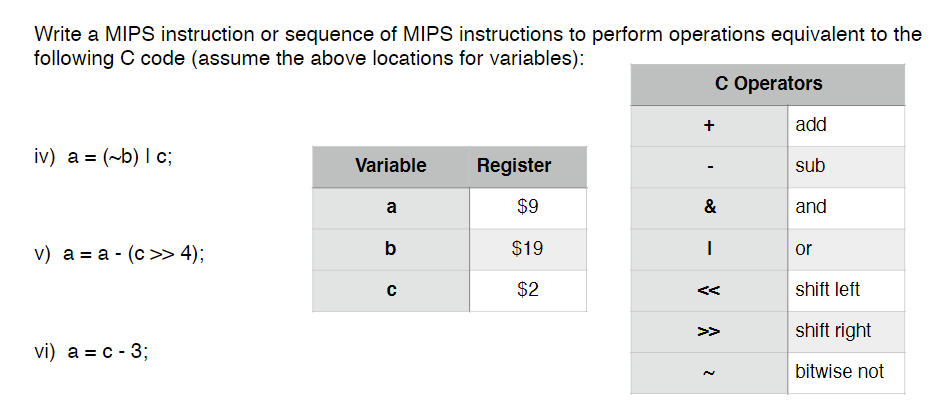Select variable 'c' table cell
This screenshot has width=944, height=405.
(x=391, y=291)
